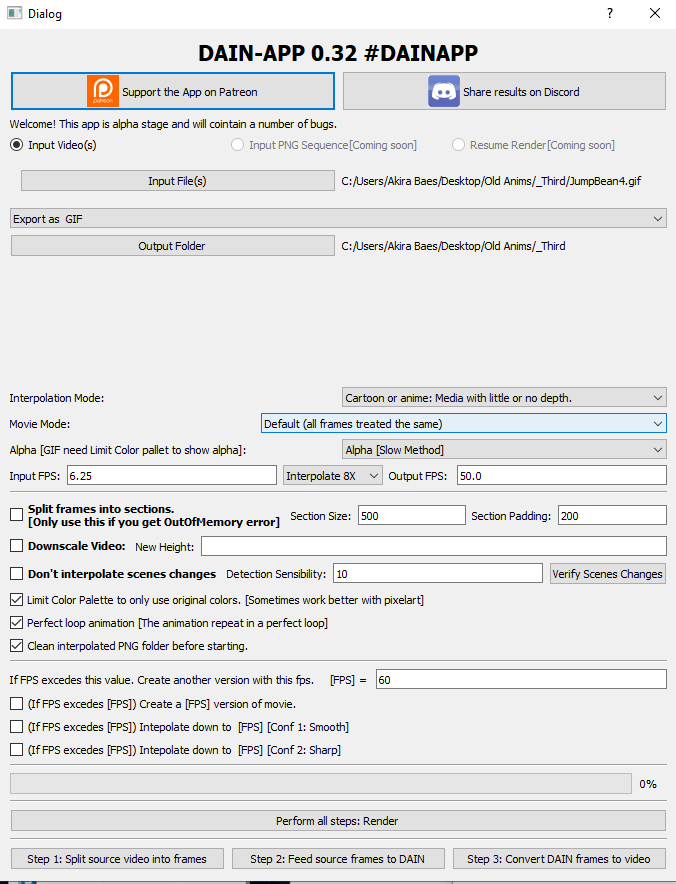Viewport: 676px width, 884px height.
Task: Open the Export as GIF dropdown
Action: 338,219
